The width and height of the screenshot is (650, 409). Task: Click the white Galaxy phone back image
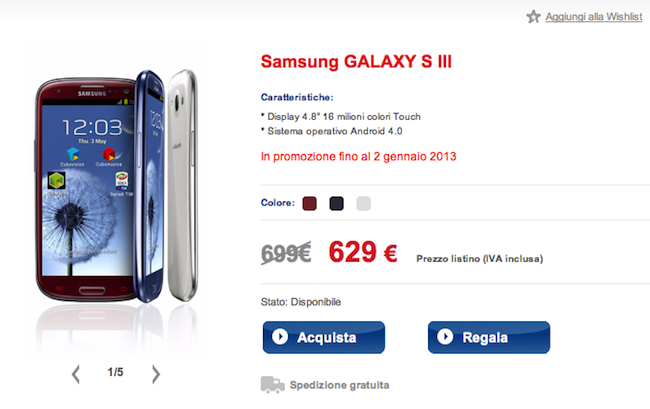(x=182, y=185)
